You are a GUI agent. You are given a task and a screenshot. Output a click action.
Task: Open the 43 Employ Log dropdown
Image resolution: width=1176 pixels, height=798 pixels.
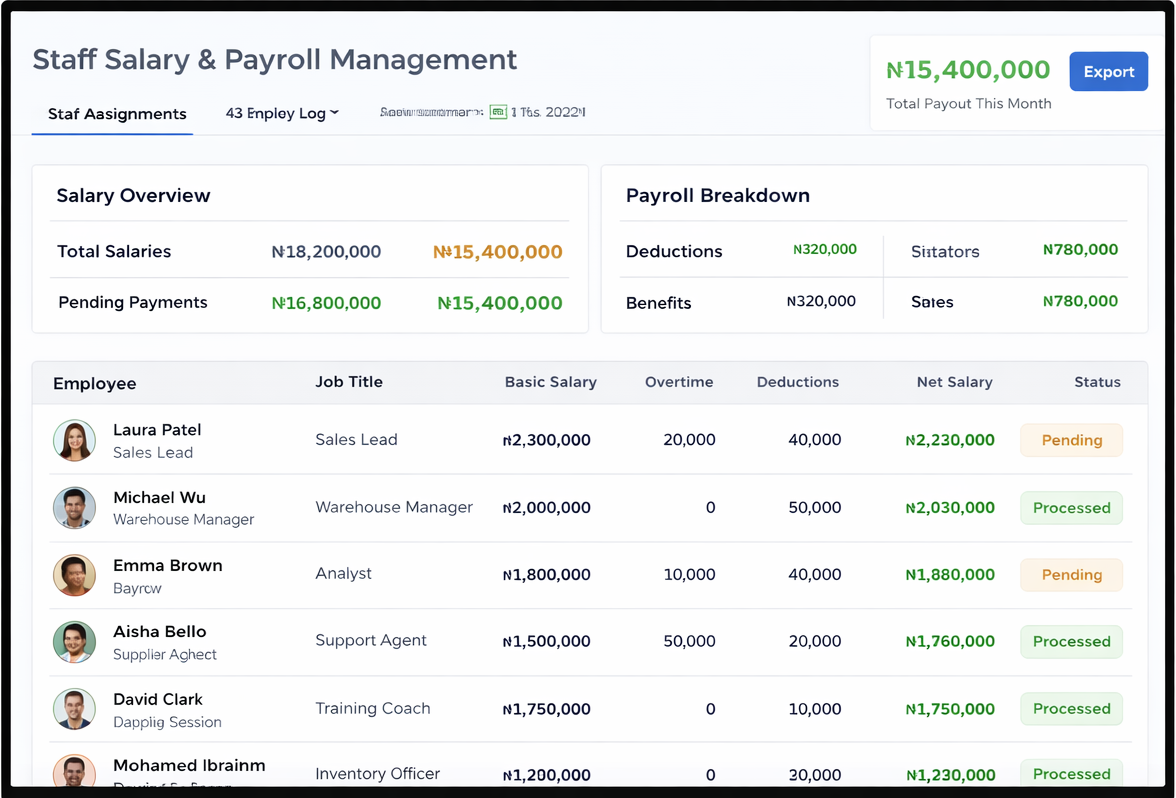coord(282,113)
